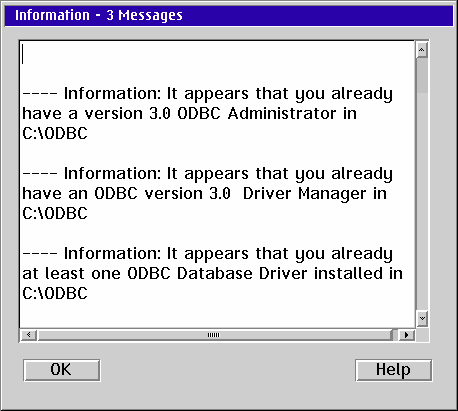The image size is (458, 411).
Task: Click "version 3.0" in the Administrator message
Action: pos(127,113)
